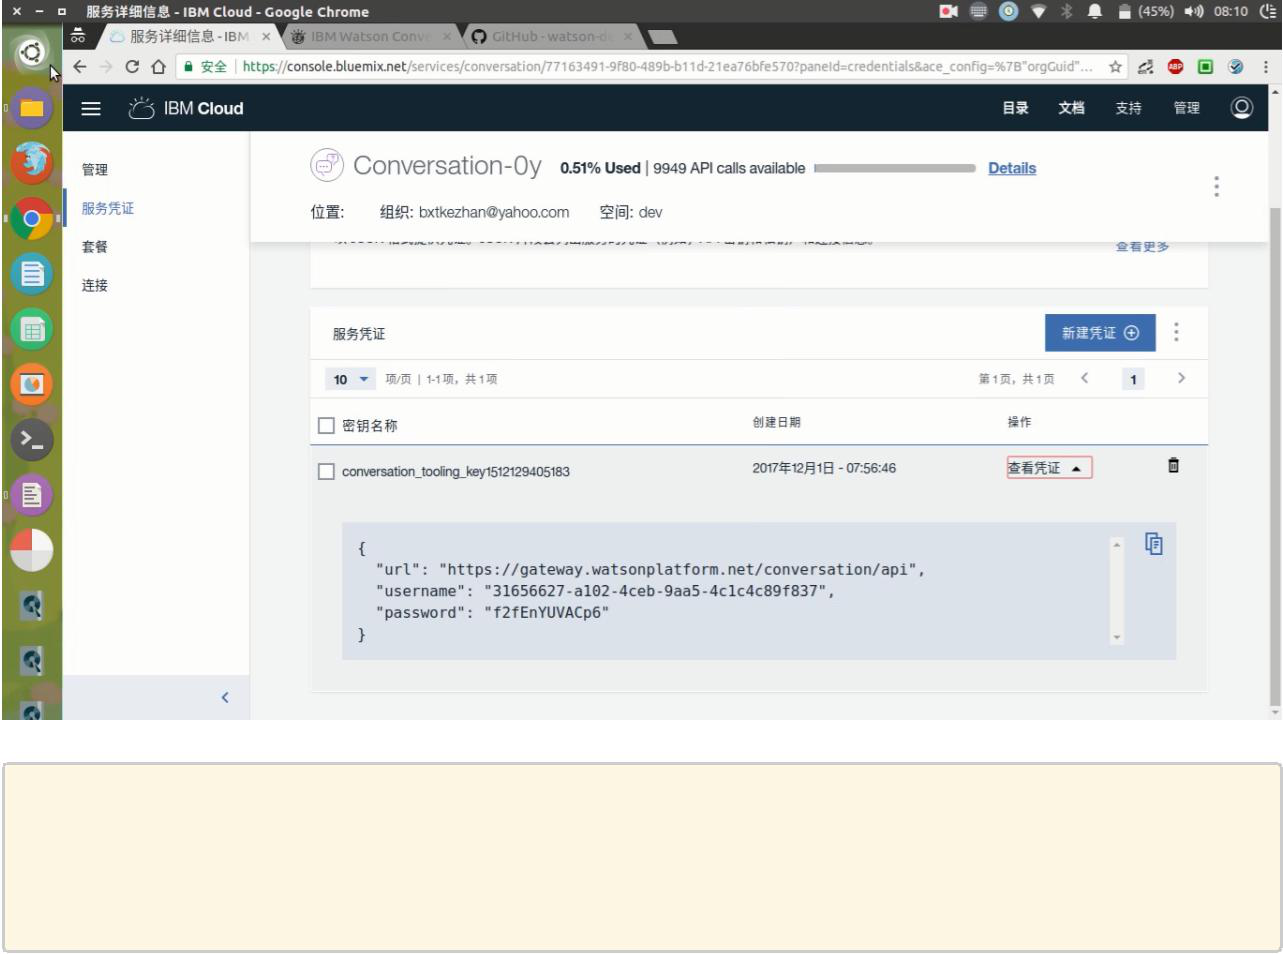The height and width of the screenshot is (954, 1283).
Task: Open Terminal from the Ubuntu dock
Action: pyautogui.click(x=32, y=439)
